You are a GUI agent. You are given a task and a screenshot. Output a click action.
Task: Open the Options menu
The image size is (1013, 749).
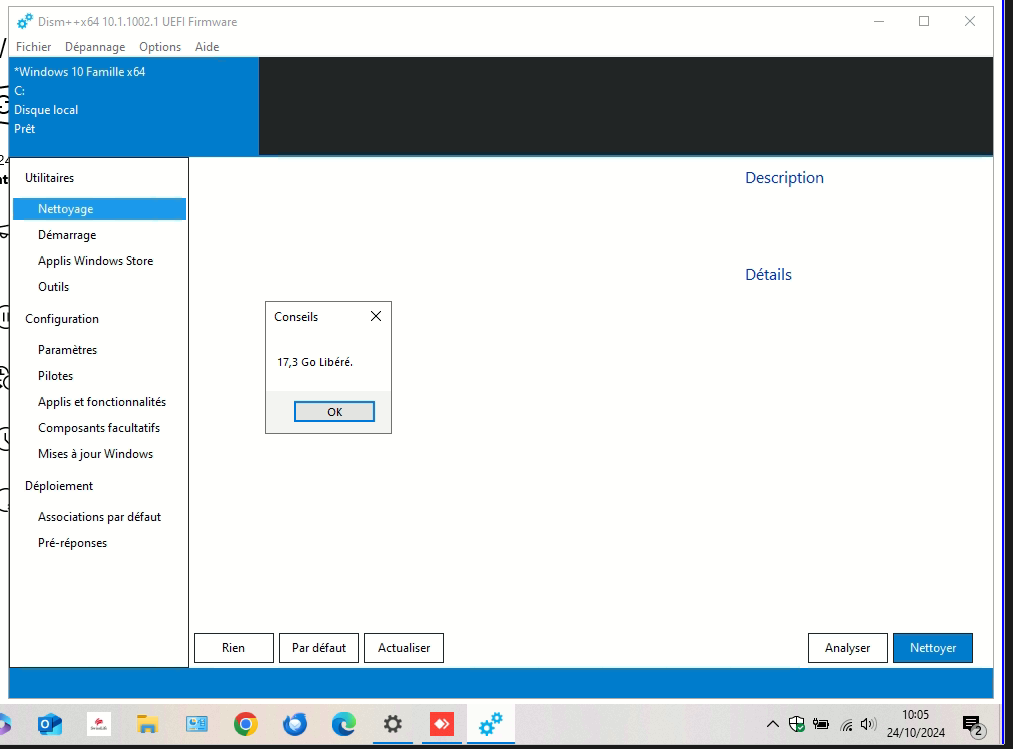160,47
